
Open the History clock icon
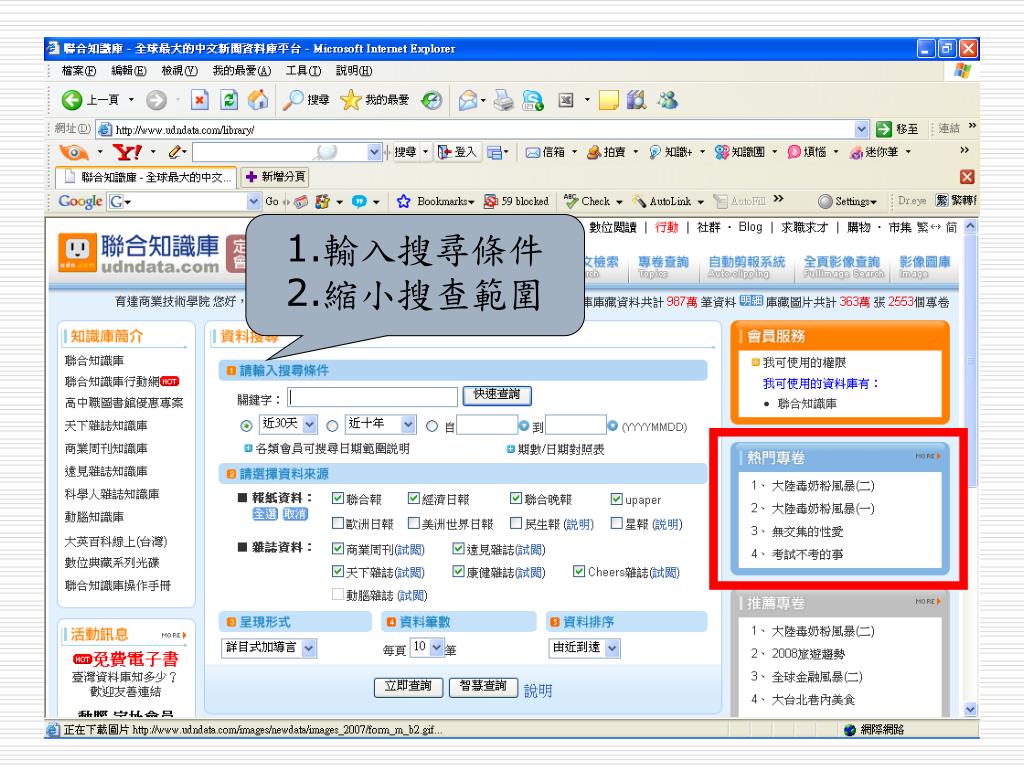coord(432,100)
